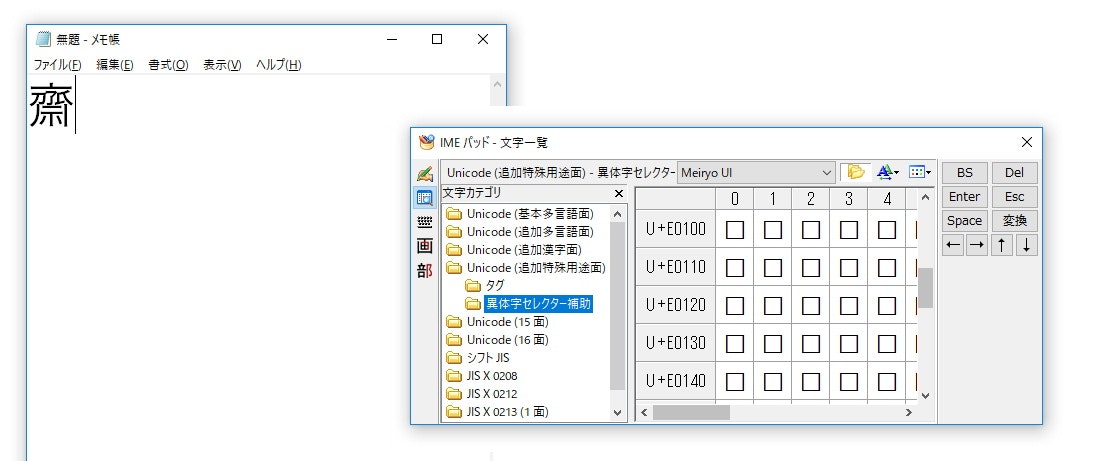
Task: Click the down arrow key button
Action: [x=1026, y=245]
